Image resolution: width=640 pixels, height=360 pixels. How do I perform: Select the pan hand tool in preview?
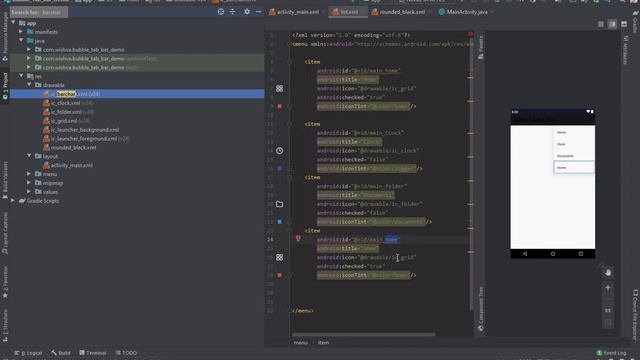608,272
